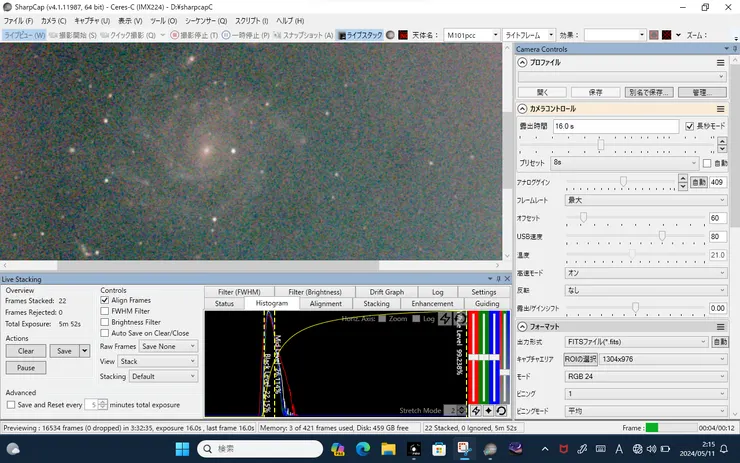Open the カメラコントロール section hamburger menu

(720, 109)
